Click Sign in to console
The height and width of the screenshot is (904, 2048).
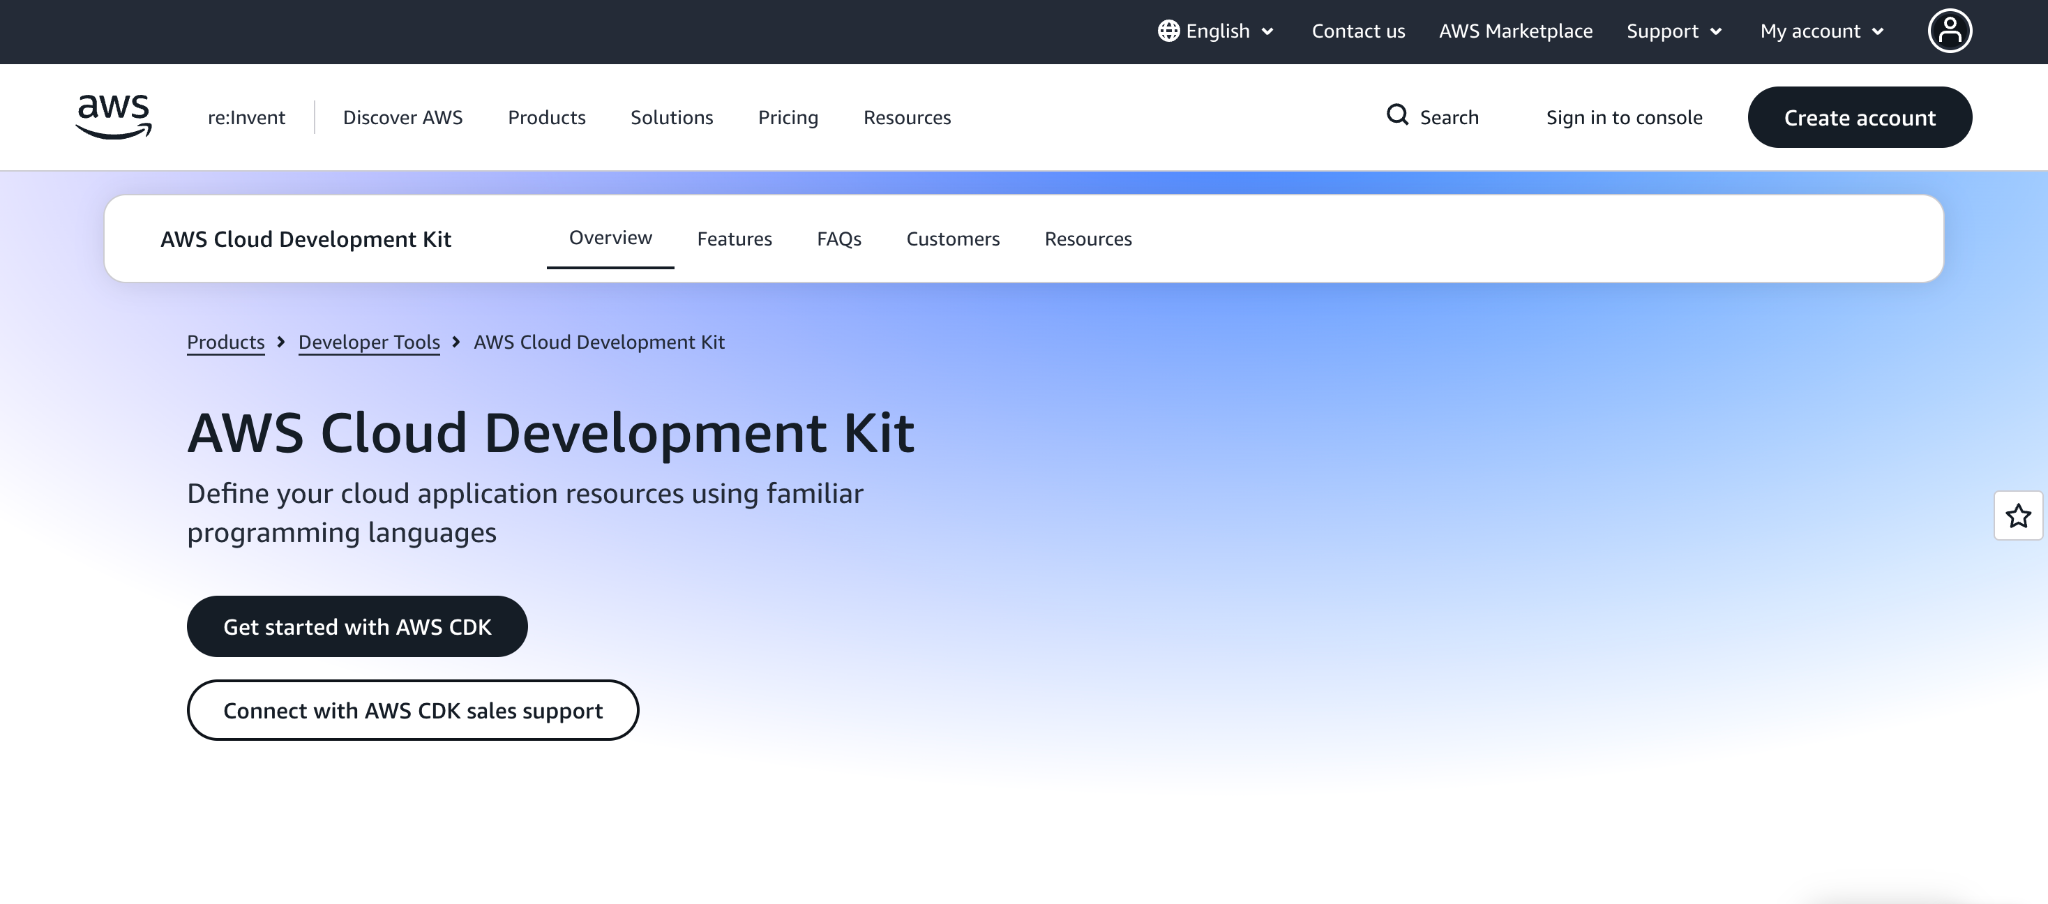(1624, 117)
